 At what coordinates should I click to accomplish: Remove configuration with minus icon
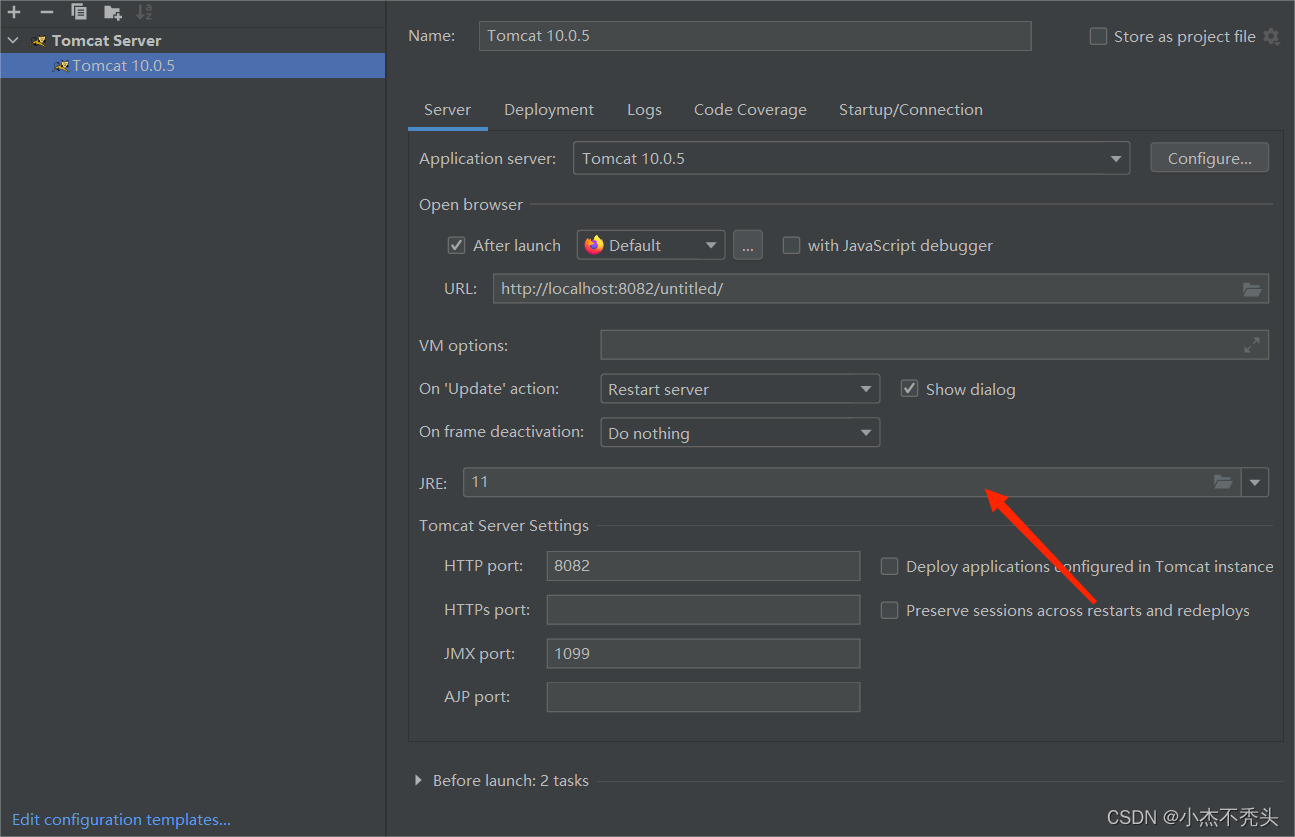click(x=47, y=12)
